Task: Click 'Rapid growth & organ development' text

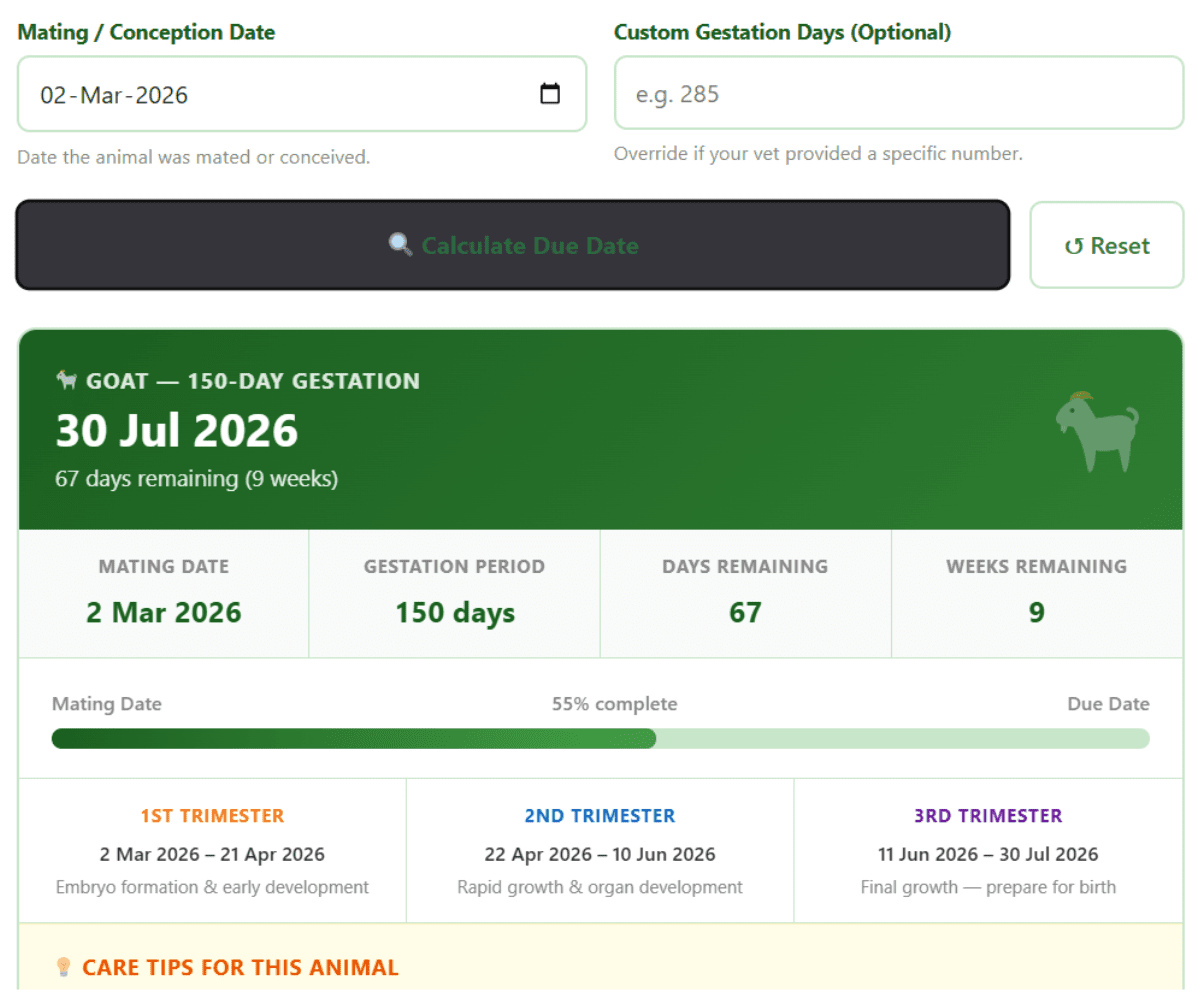Action: (x=600, y=887)
